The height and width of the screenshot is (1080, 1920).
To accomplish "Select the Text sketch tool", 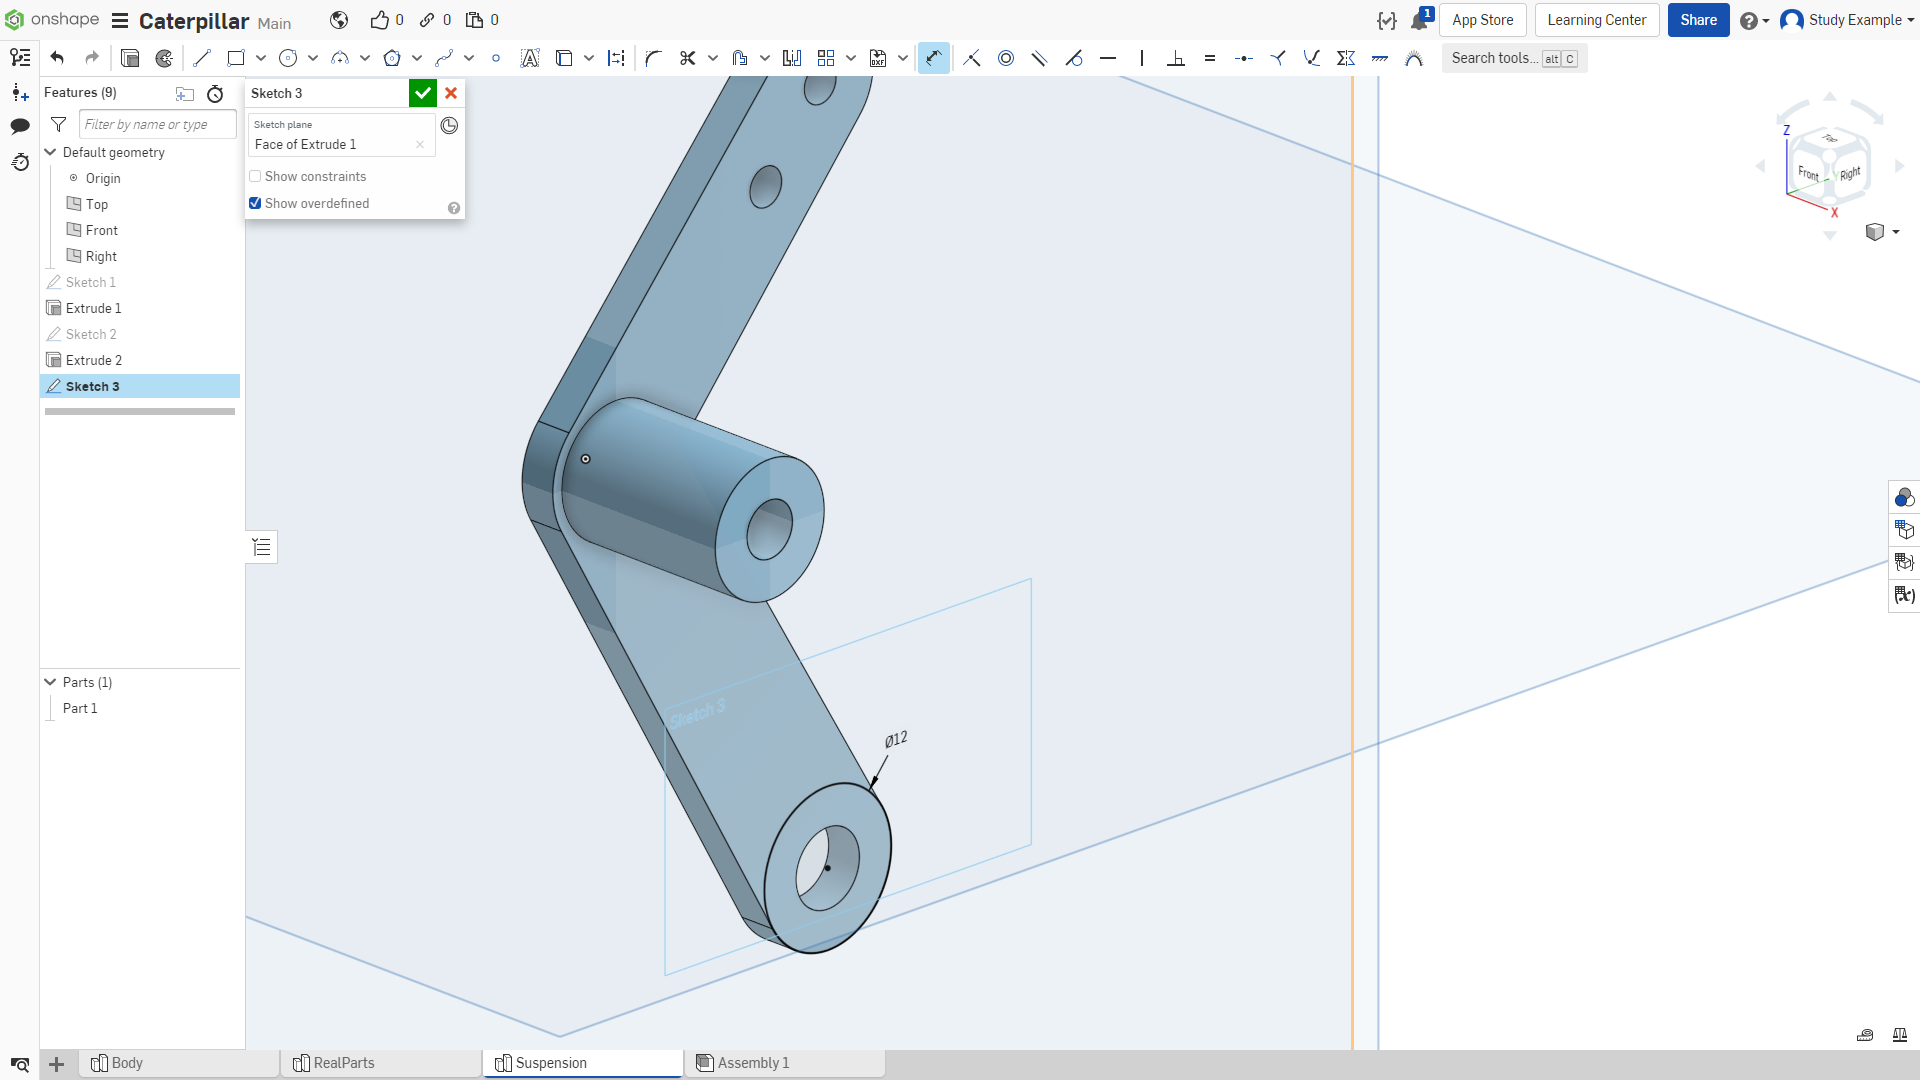I will (530, 58).
